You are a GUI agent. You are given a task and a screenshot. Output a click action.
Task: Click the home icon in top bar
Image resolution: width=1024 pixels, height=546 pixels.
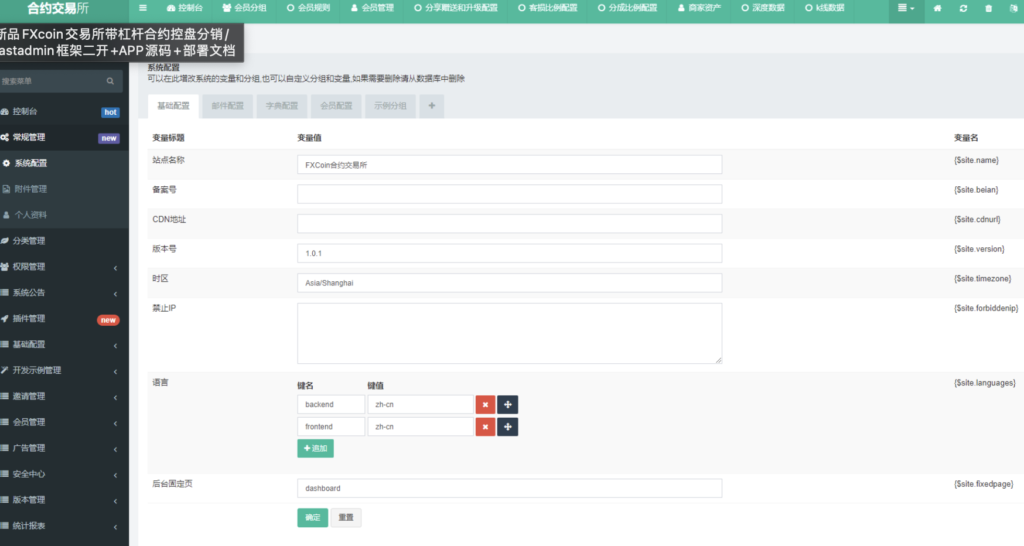click(x=937, y=8)
